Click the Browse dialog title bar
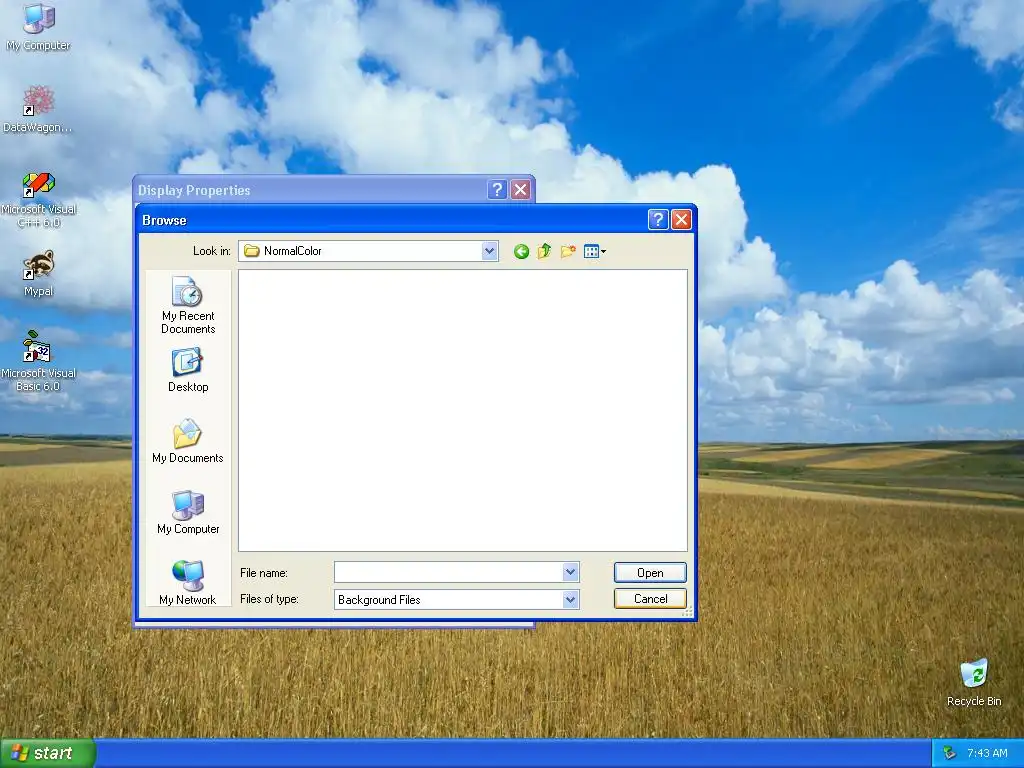The width and height of the screenshot is (1024, 768). coord(392,219)
